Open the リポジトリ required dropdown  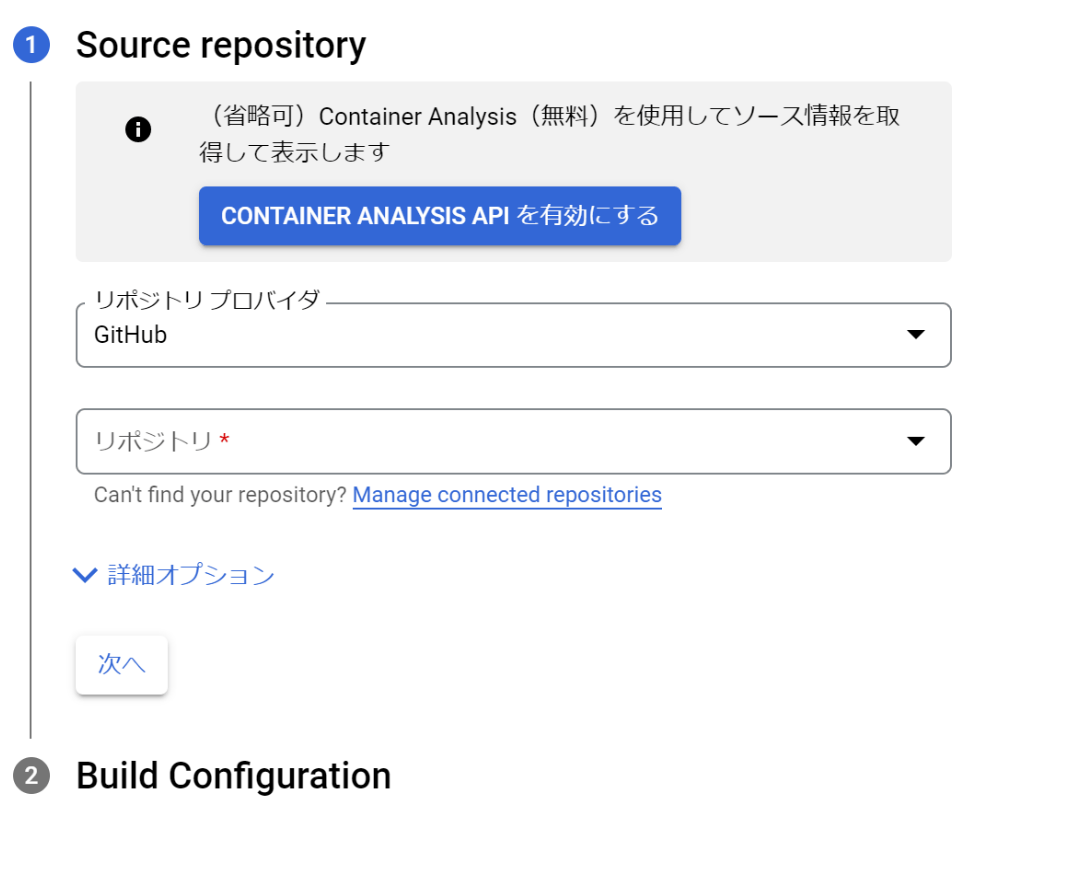[513, 441]
